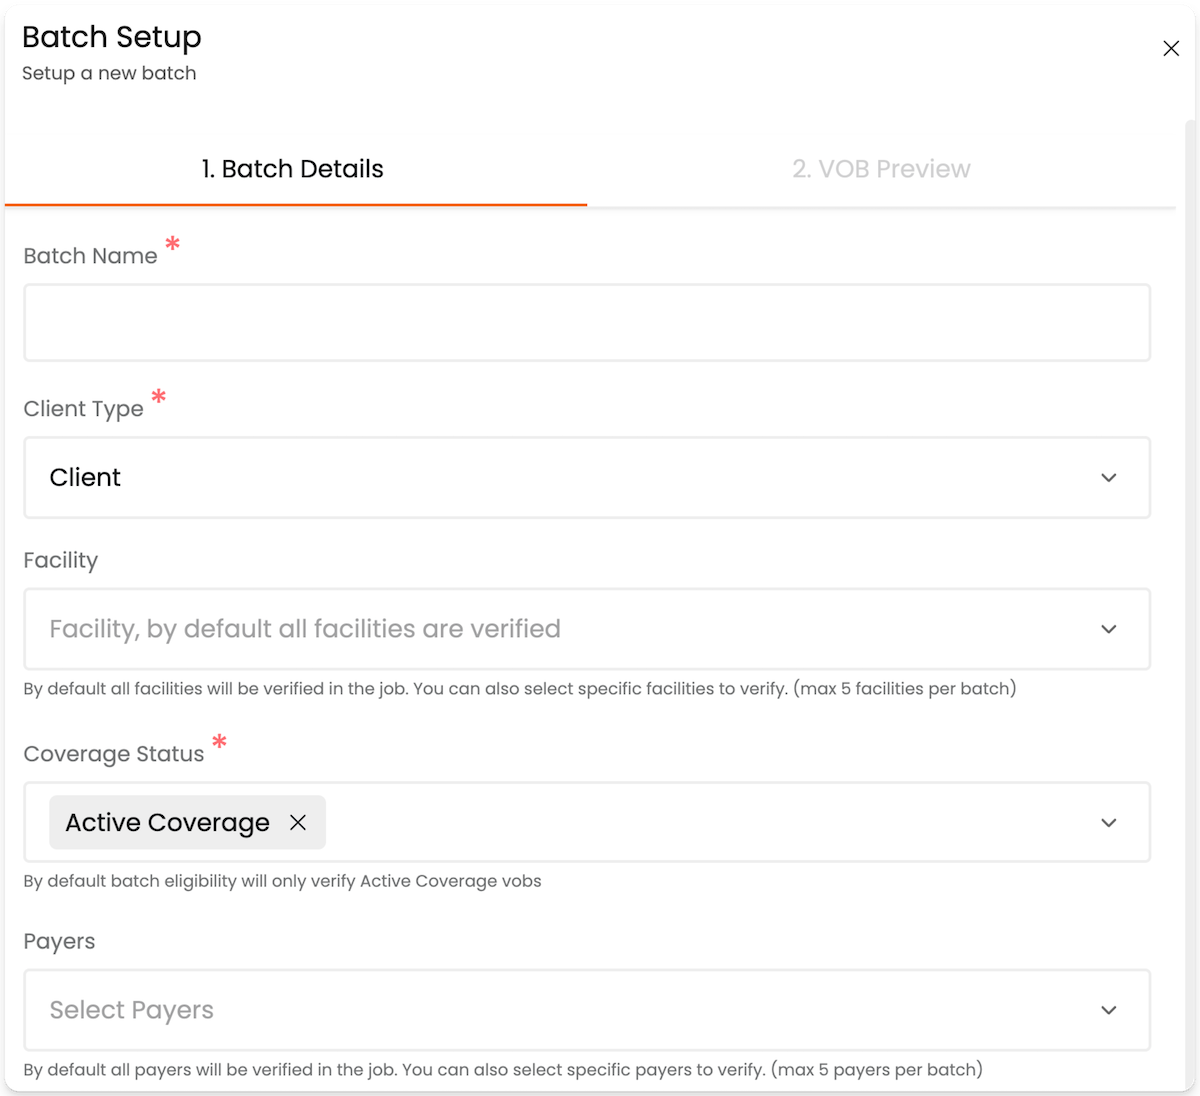This screenshot has height=1096, width=1200.
Task: Click the Coverage Status label
Action: [114, 754]
